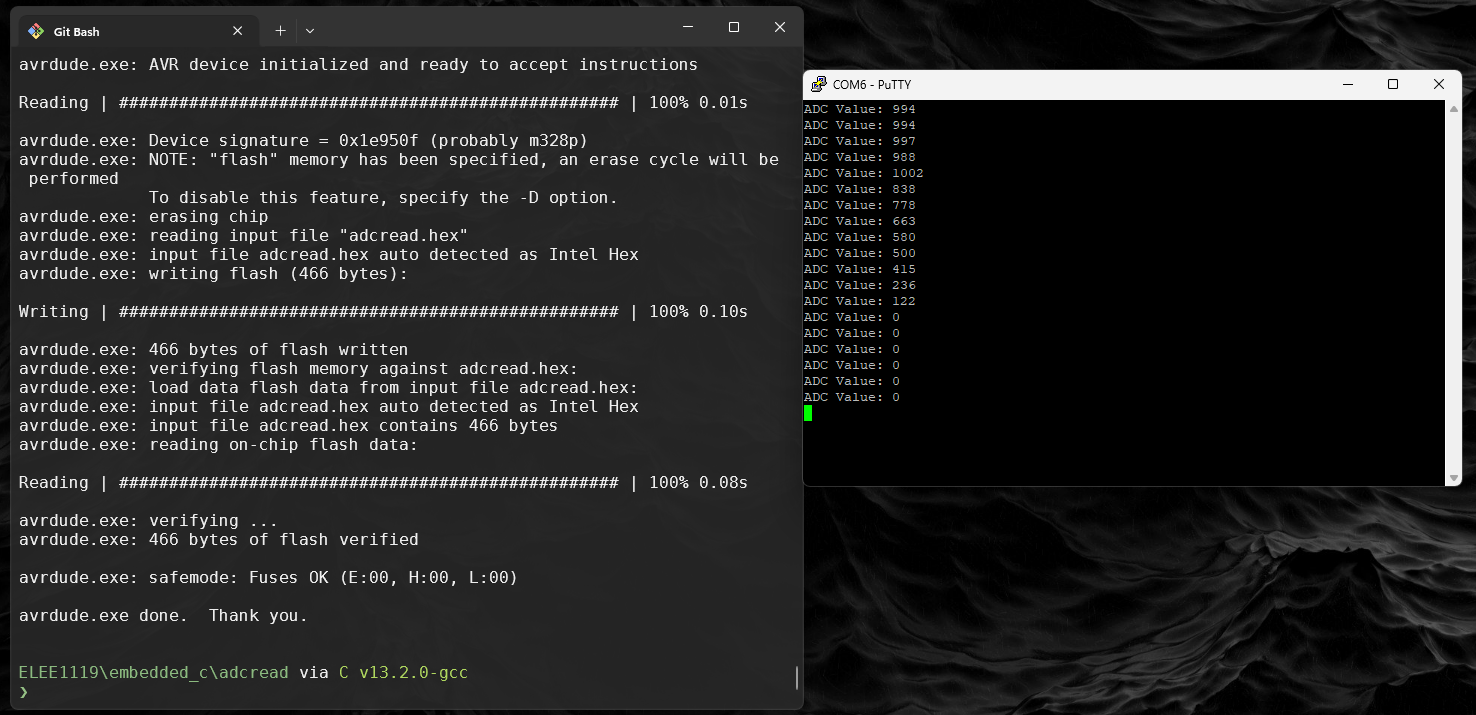Image resolution: width=1476 pixels, height=715 pixels.
Task: Click the Reading progress bar 0.01s line
Action: tap(383, 102)
